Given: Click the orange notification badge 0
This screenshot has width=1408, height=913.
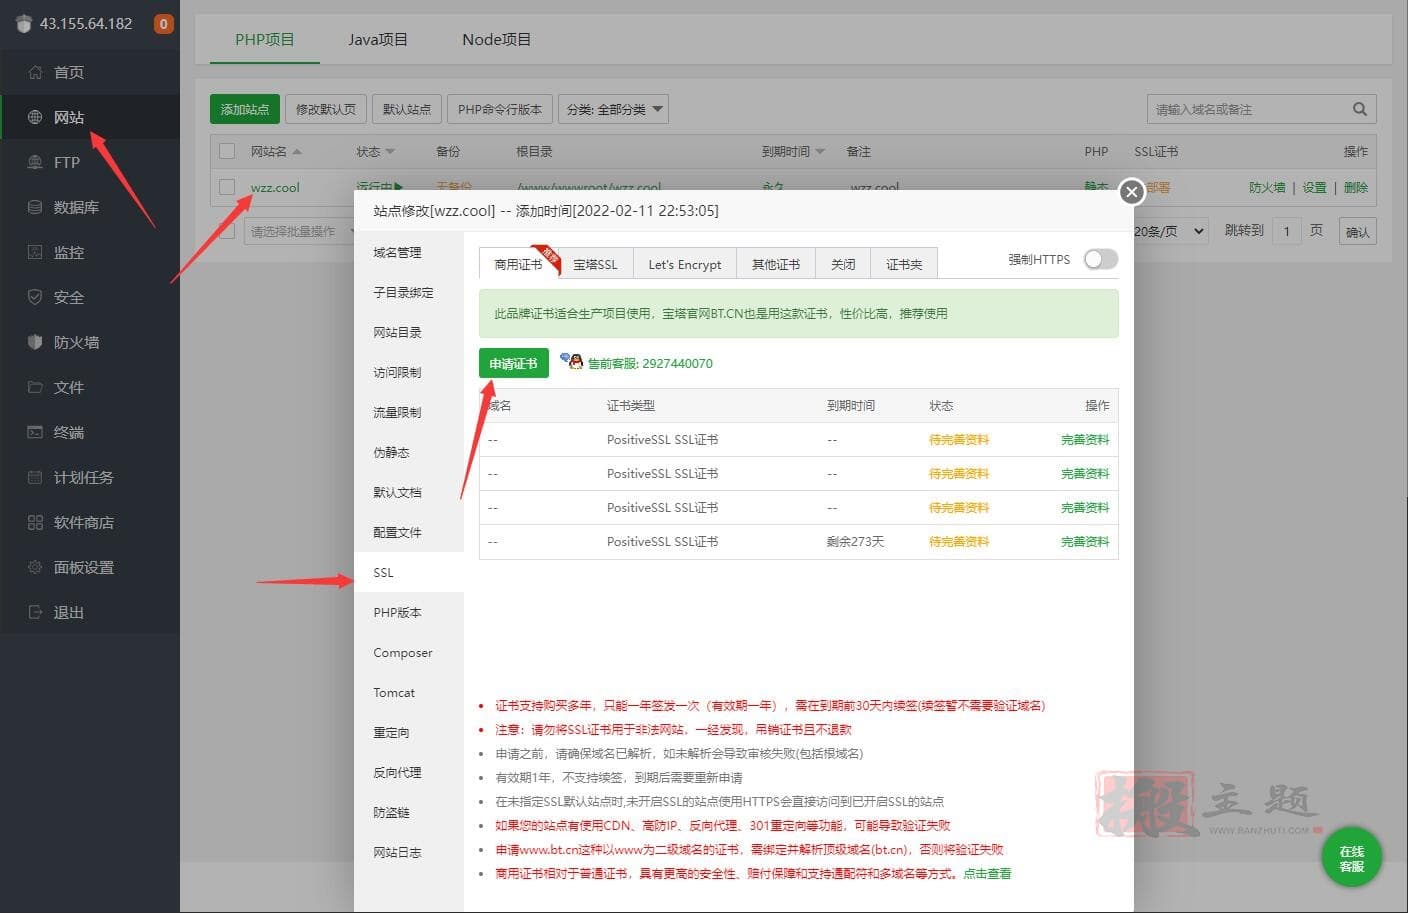Looking at the screenshot, I should (x=163, y=23).
